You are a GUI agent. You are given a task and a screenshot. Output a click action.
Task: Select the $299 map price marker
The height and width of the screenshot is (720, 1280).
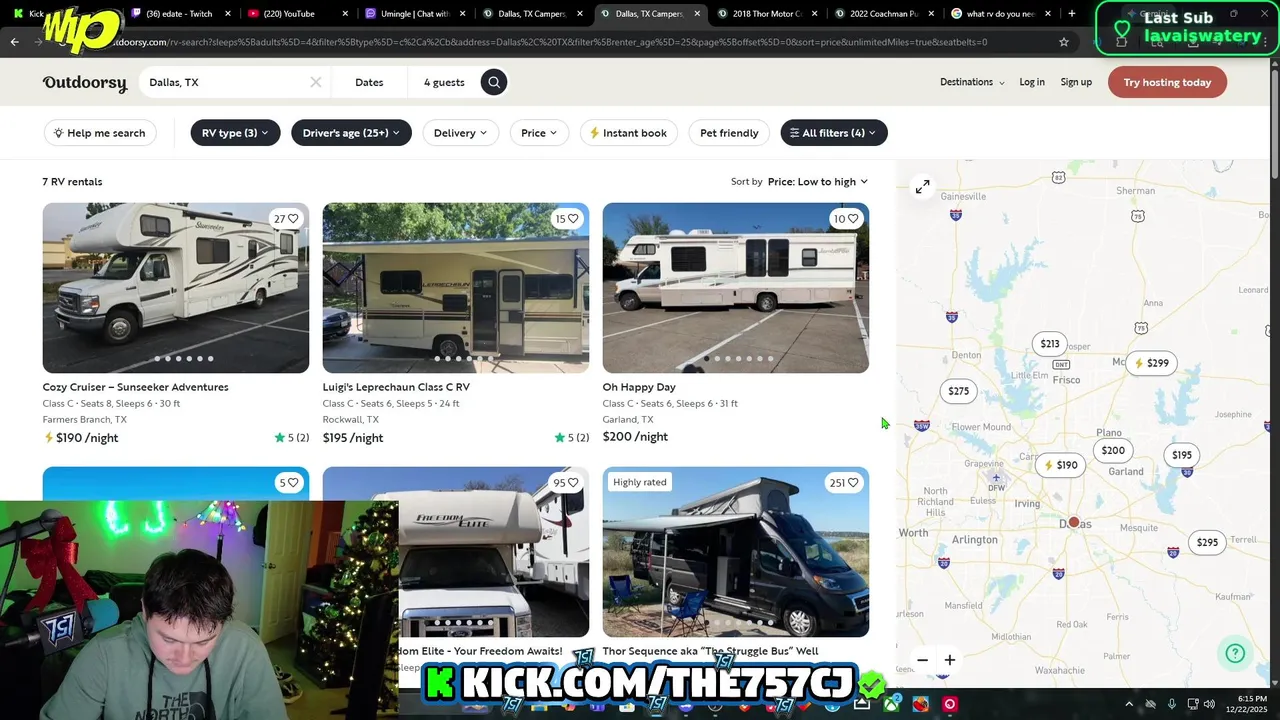pyautogui.click(x=1151, y=363)
